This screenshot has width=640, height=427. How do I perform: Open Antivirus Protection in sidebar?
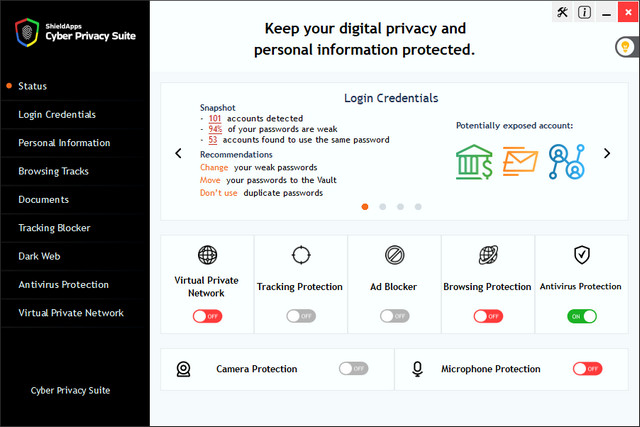75,285
